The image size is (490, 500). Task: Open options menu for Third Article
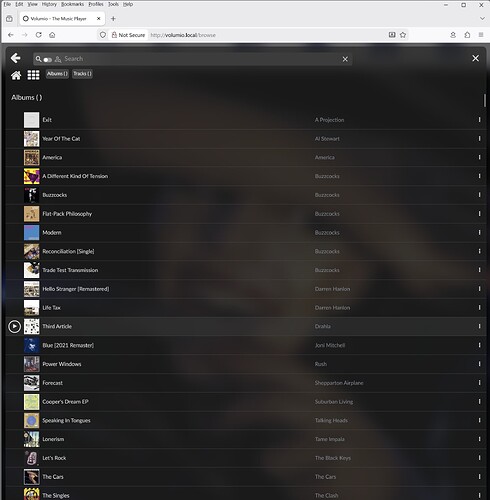[479, 326]
